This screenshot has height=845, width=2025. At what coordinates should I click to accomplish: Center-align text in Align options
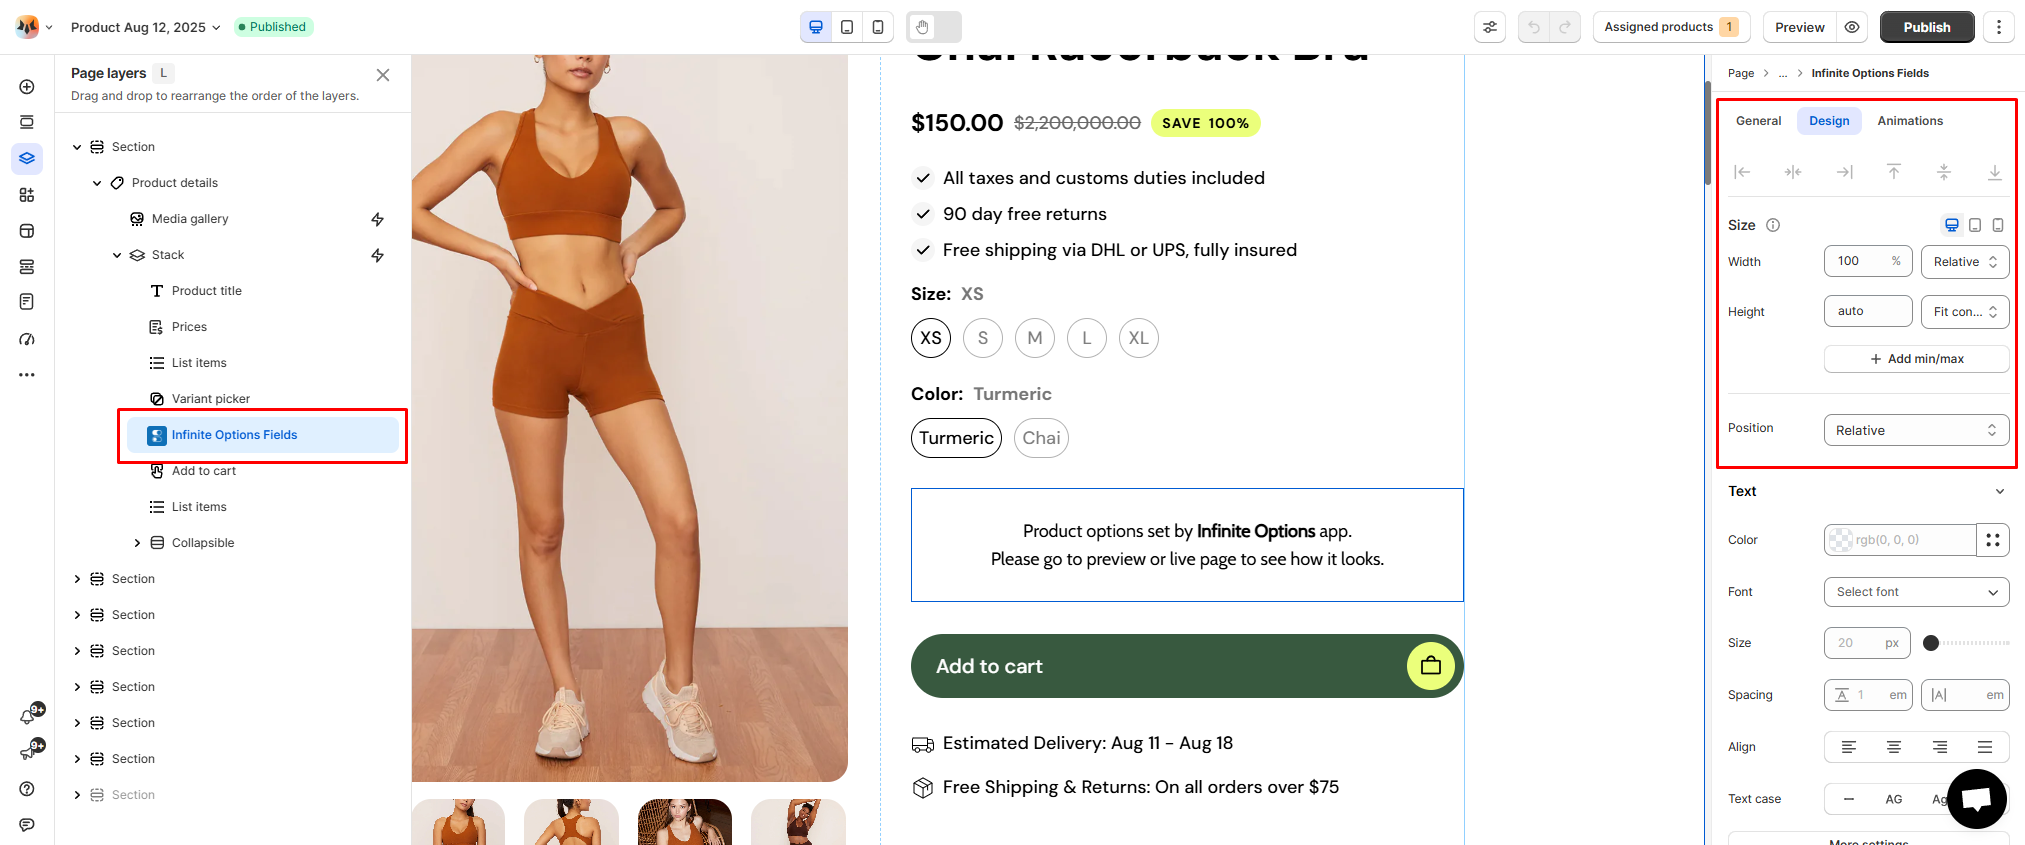coord(1894,747)
